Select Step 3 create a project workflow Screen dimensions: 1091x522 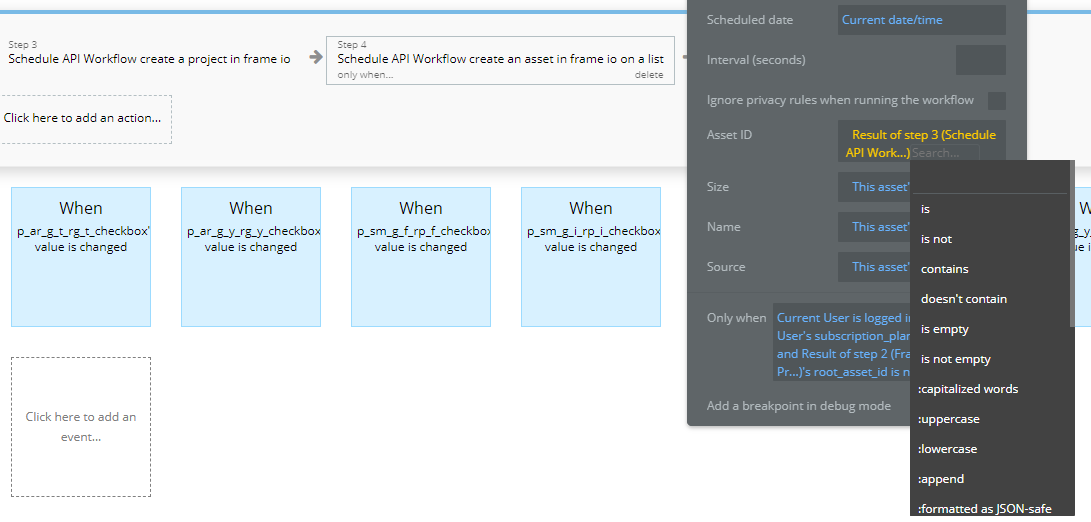point(150,58)
